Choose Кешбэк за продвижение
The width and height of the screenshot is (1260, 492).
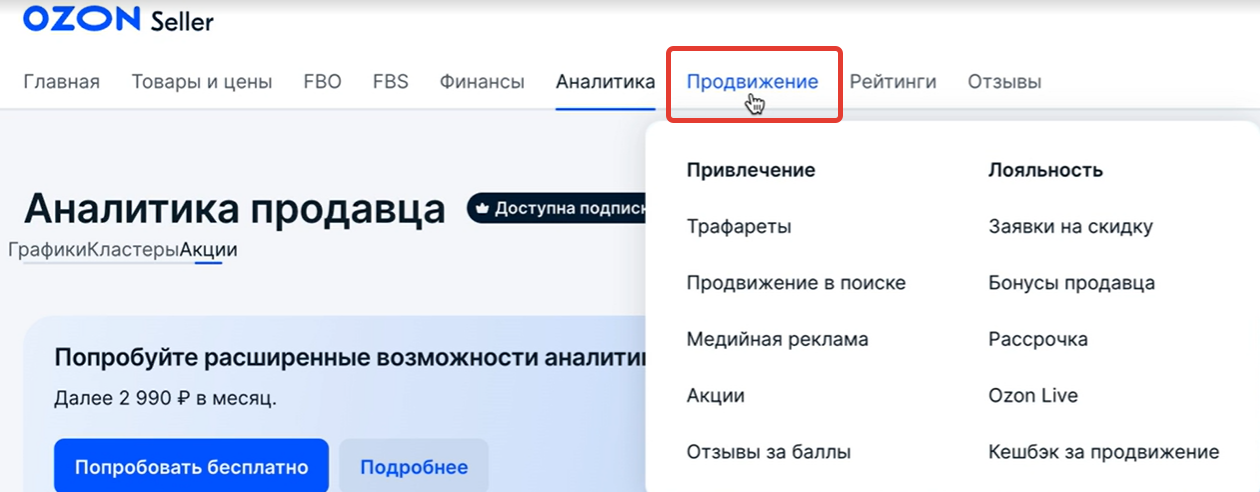tap(1103, 452)
